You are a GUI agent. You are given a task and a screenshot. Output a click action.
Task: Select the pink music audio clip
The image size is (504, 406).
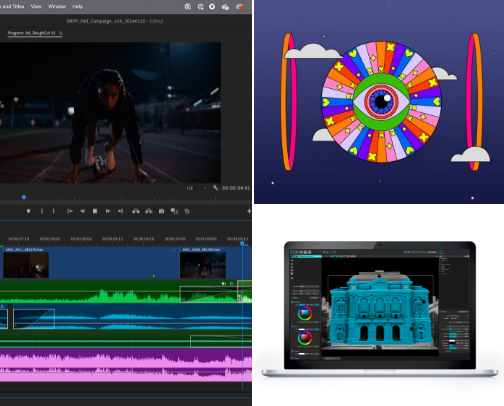(126, 365)
